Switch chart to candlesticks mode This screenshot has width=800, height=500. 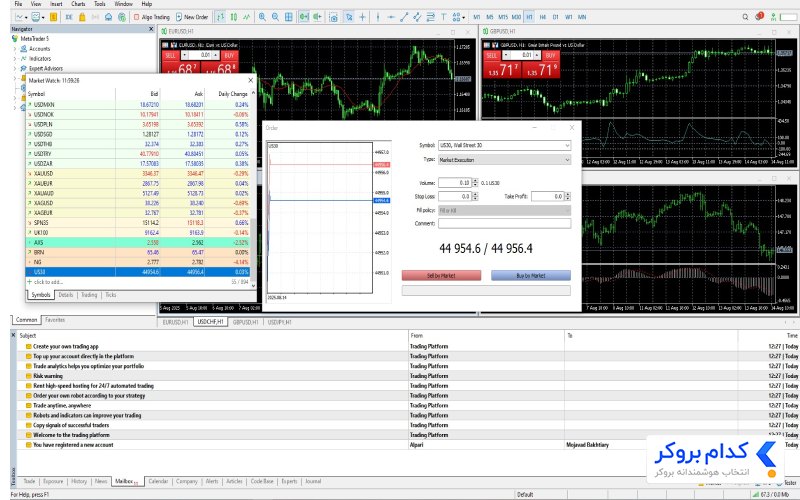point(234,17)
